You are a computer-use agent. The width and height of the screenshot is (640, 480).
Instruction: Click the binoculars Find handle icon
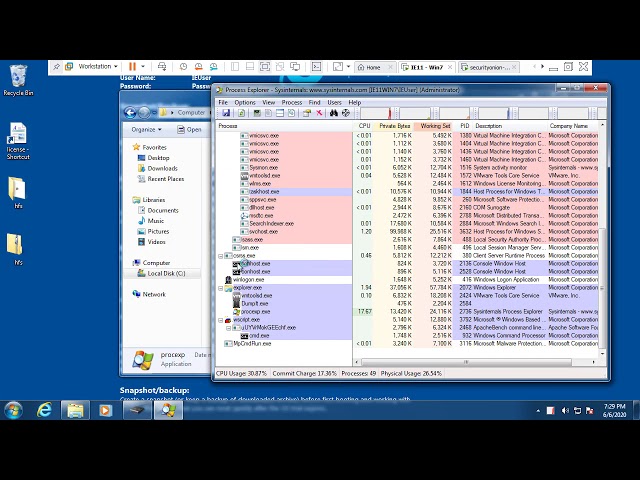[333, 113]
